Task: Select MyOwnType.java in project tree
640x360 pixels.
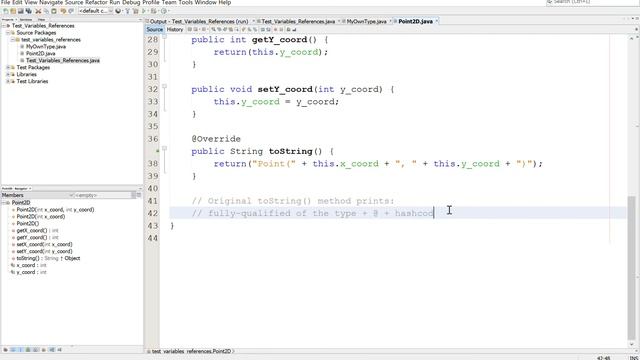Action: 46,47
